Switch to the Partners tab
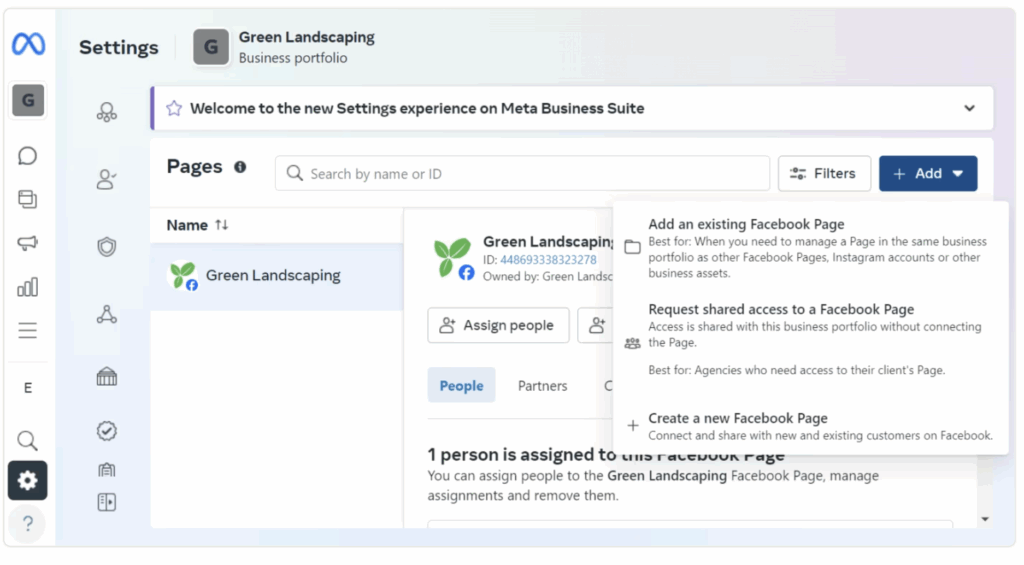Image resolution: width=1024 pixels, height=565 pixels. click(542, 386)
